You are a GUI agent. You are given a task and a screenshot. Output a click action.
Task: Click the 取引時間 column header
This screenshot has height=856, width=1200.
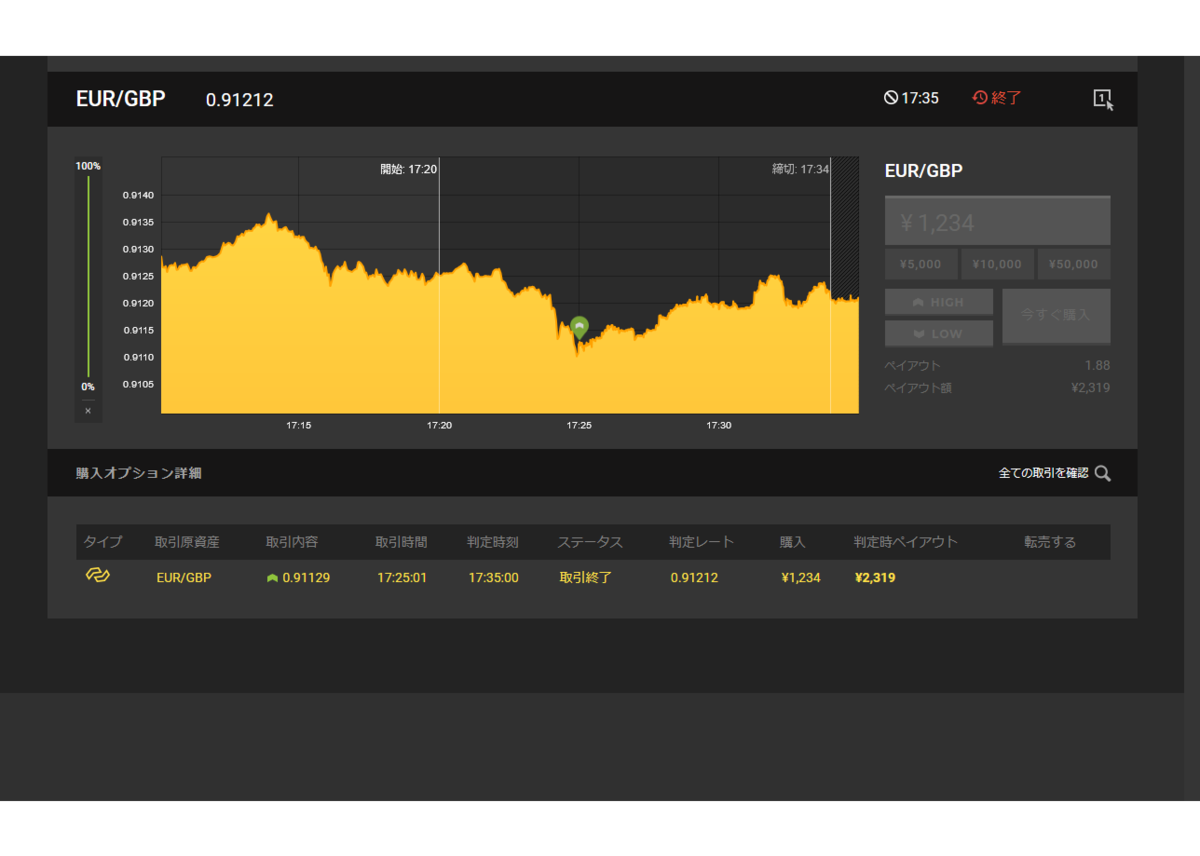[x=401, y=542]
